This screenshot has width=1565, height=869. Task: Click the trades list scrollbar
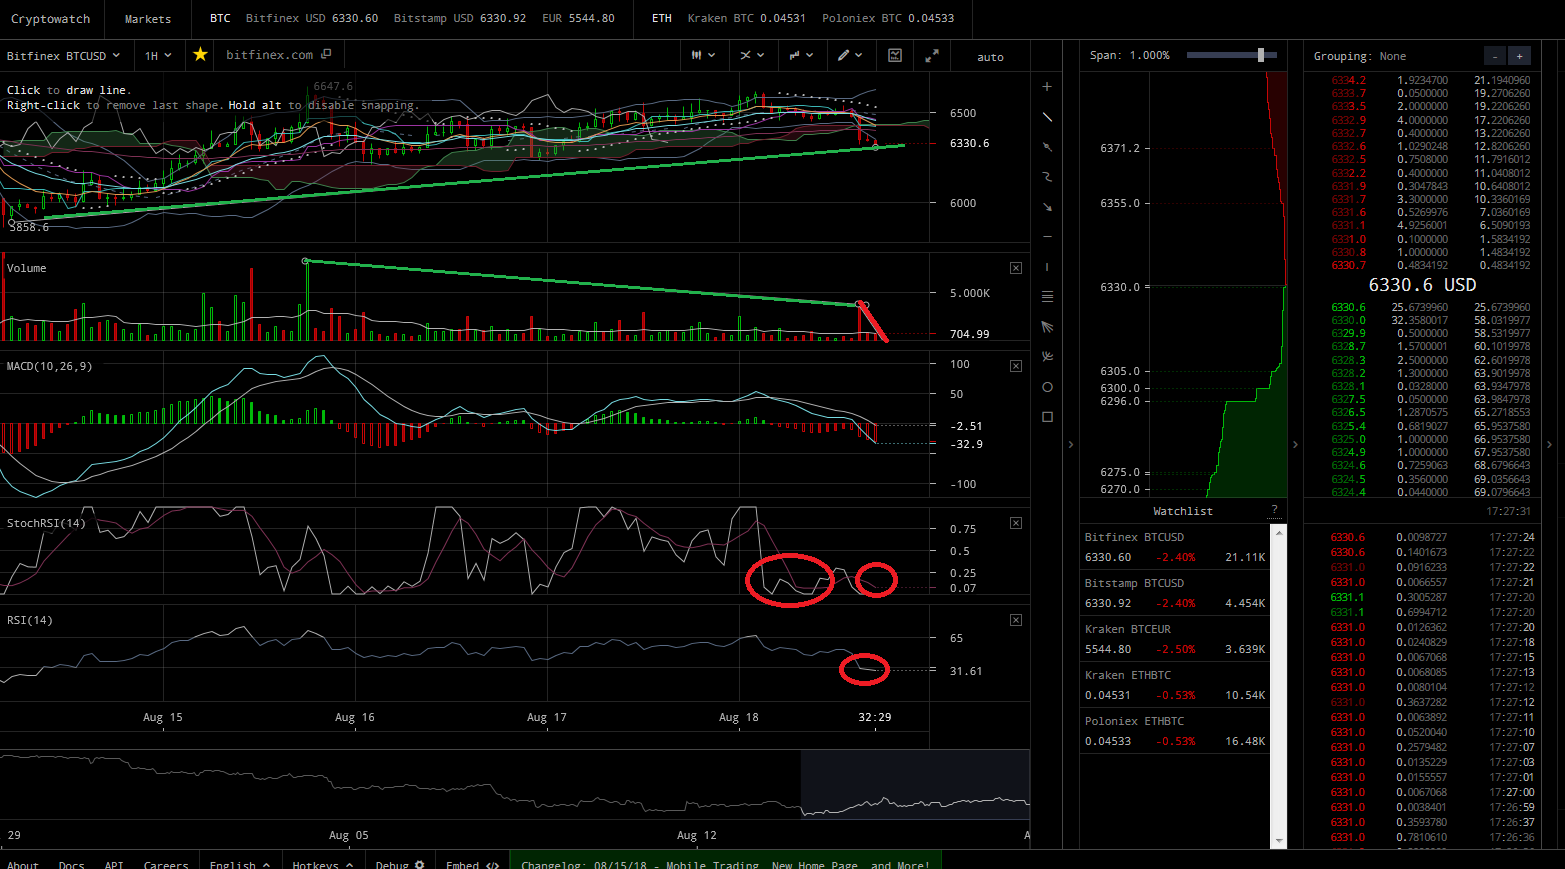pos(1278,686)
